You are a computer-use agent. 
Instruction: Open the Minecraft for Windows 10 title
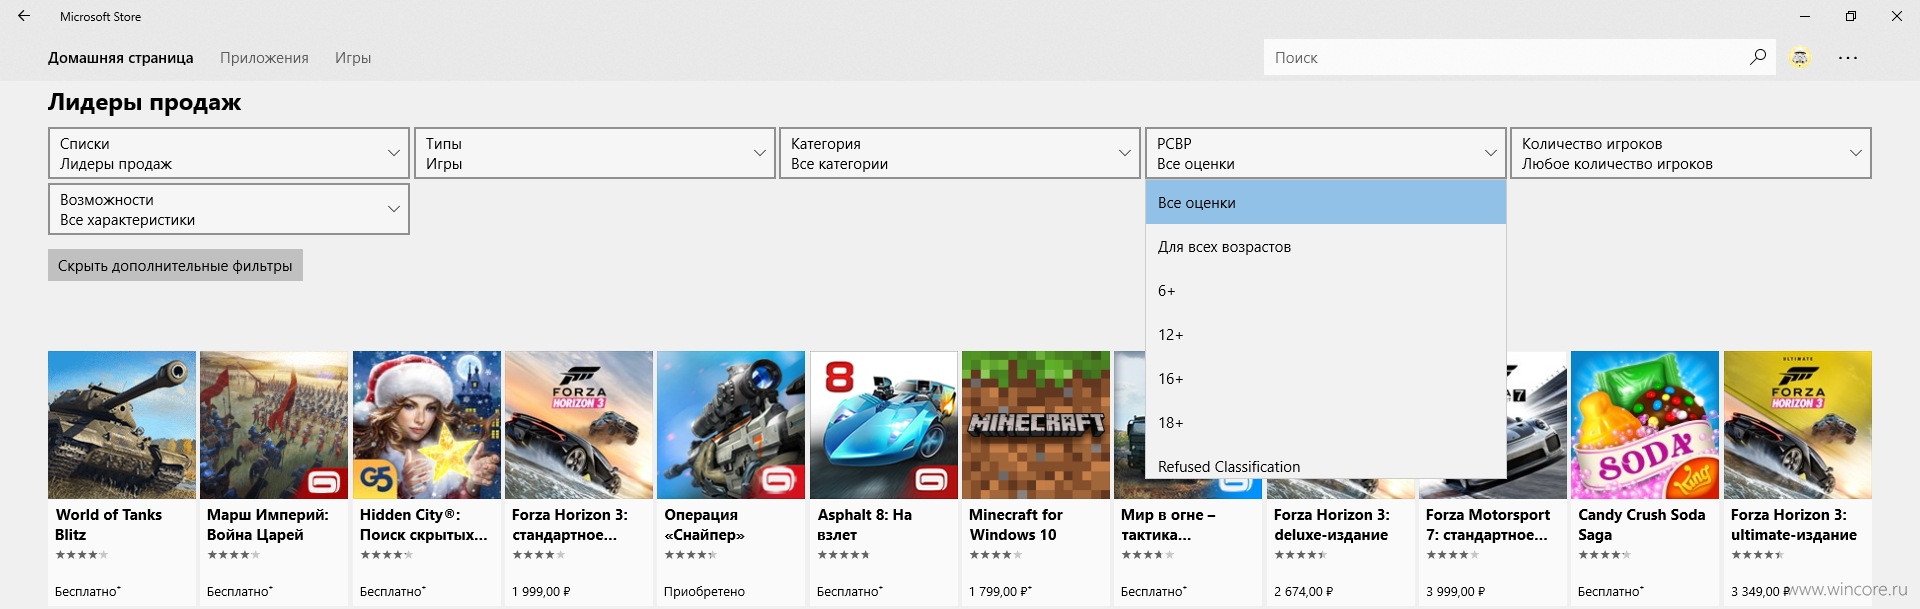coord(1016,524)
